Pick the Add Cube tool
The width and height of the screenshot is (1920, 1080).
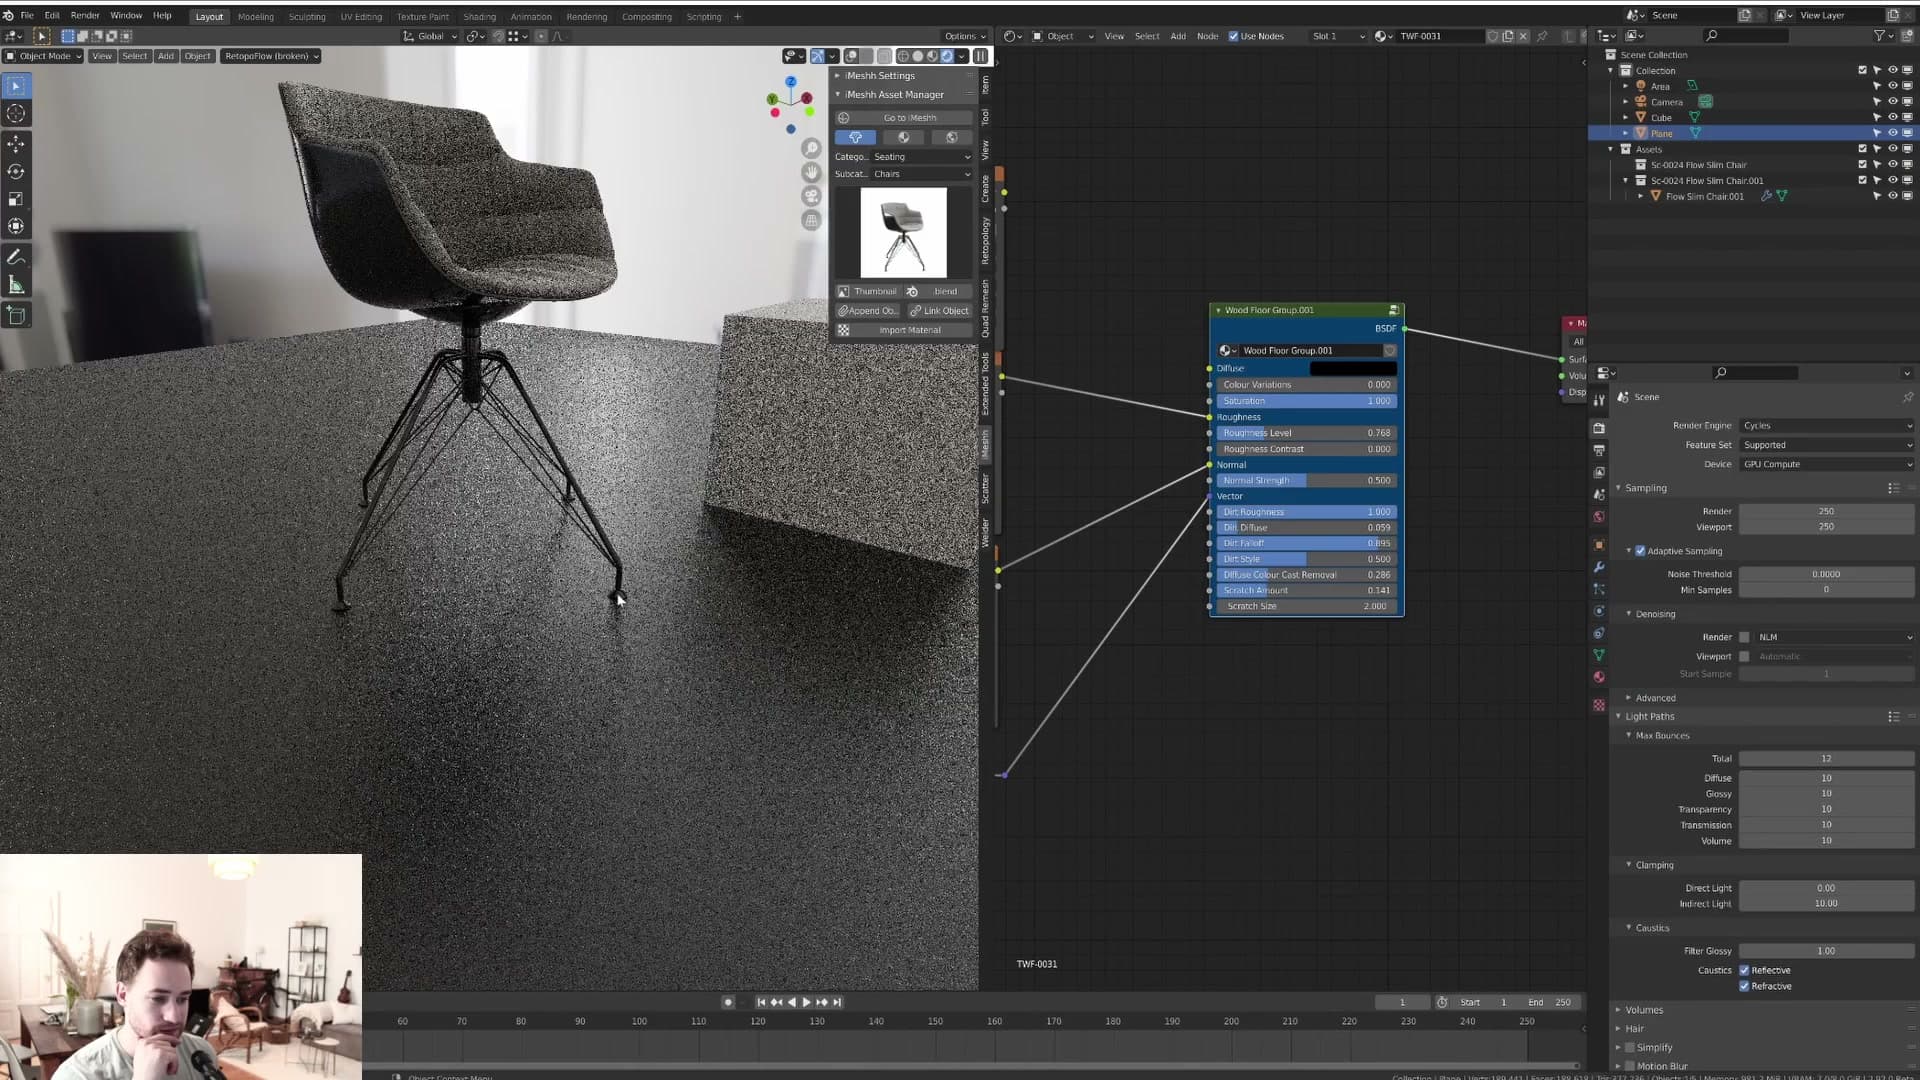click(x=16, y=316)
